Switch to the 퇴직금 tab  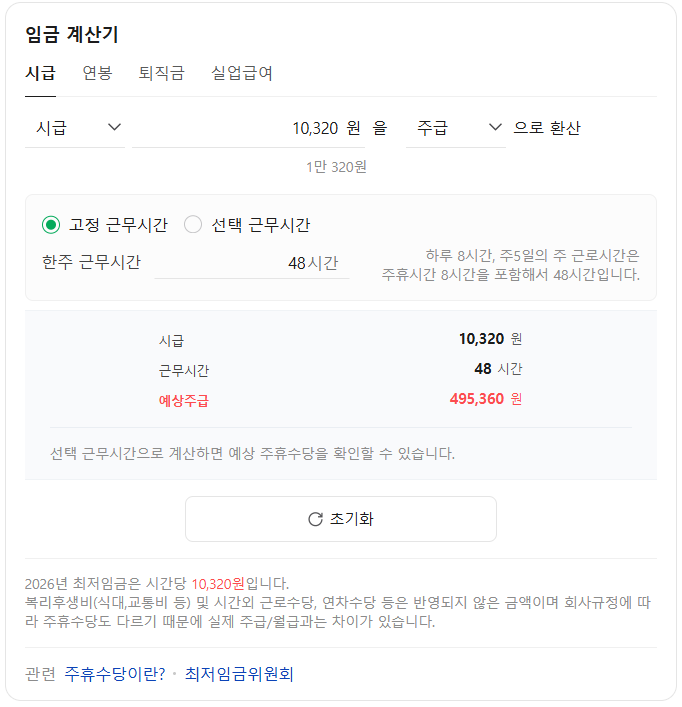[x=161, y=73]
